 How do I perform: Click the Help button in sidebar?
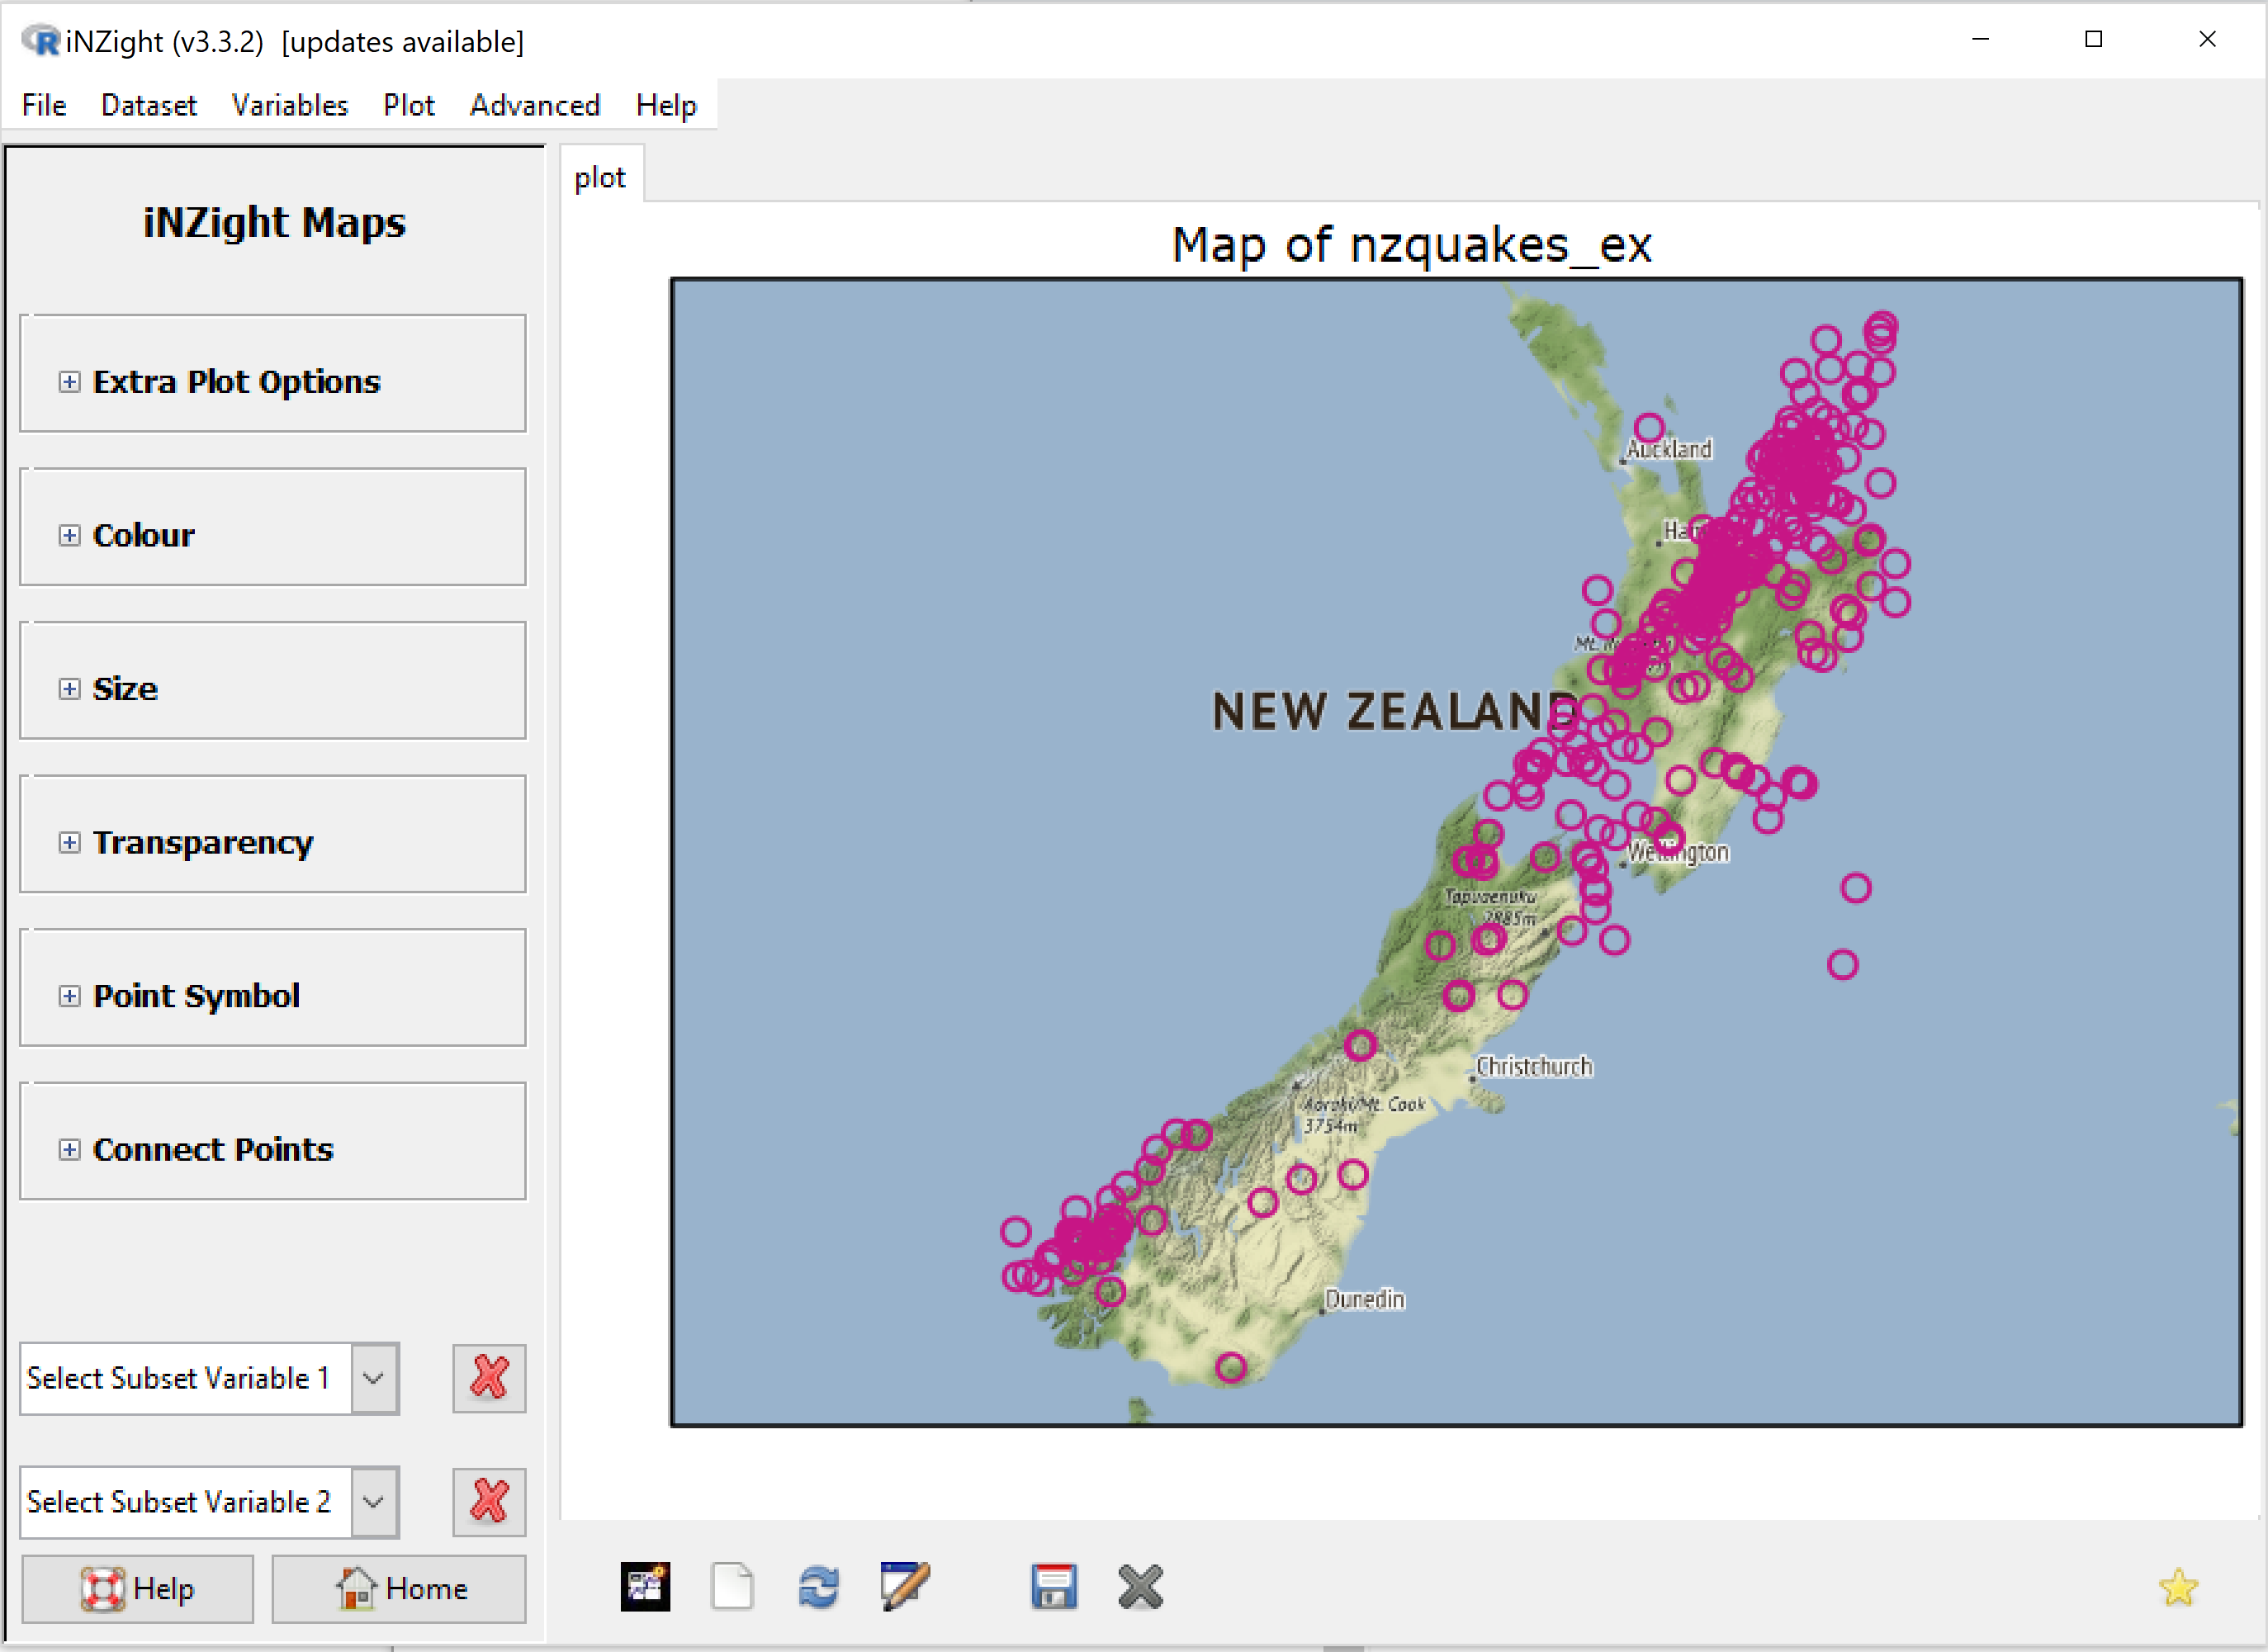point(141,1587)
